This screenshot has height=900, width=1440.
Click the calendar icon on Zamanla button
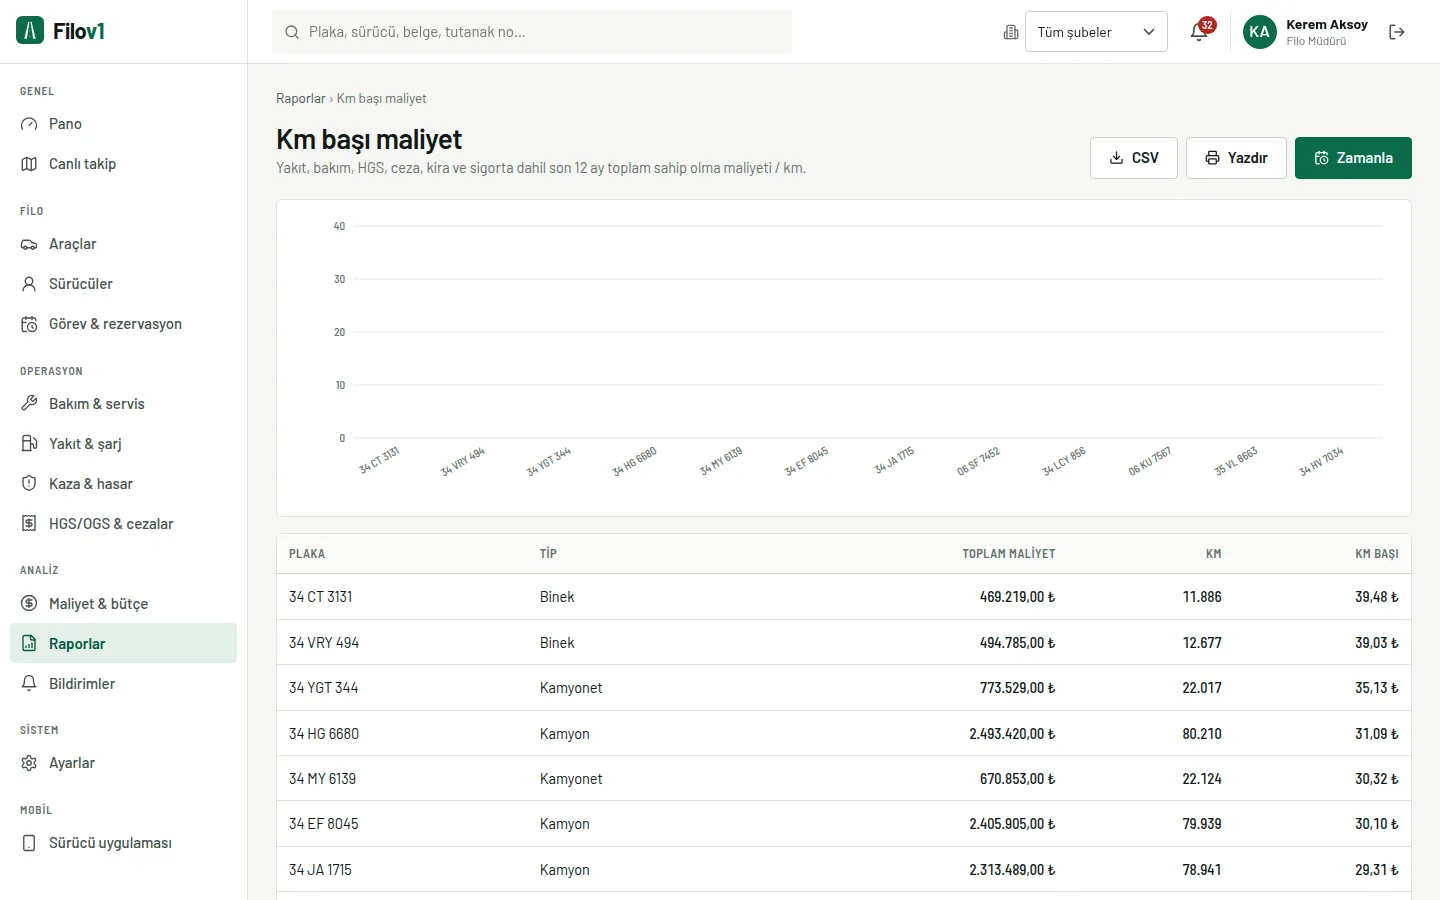click(x=1322, y=158)
